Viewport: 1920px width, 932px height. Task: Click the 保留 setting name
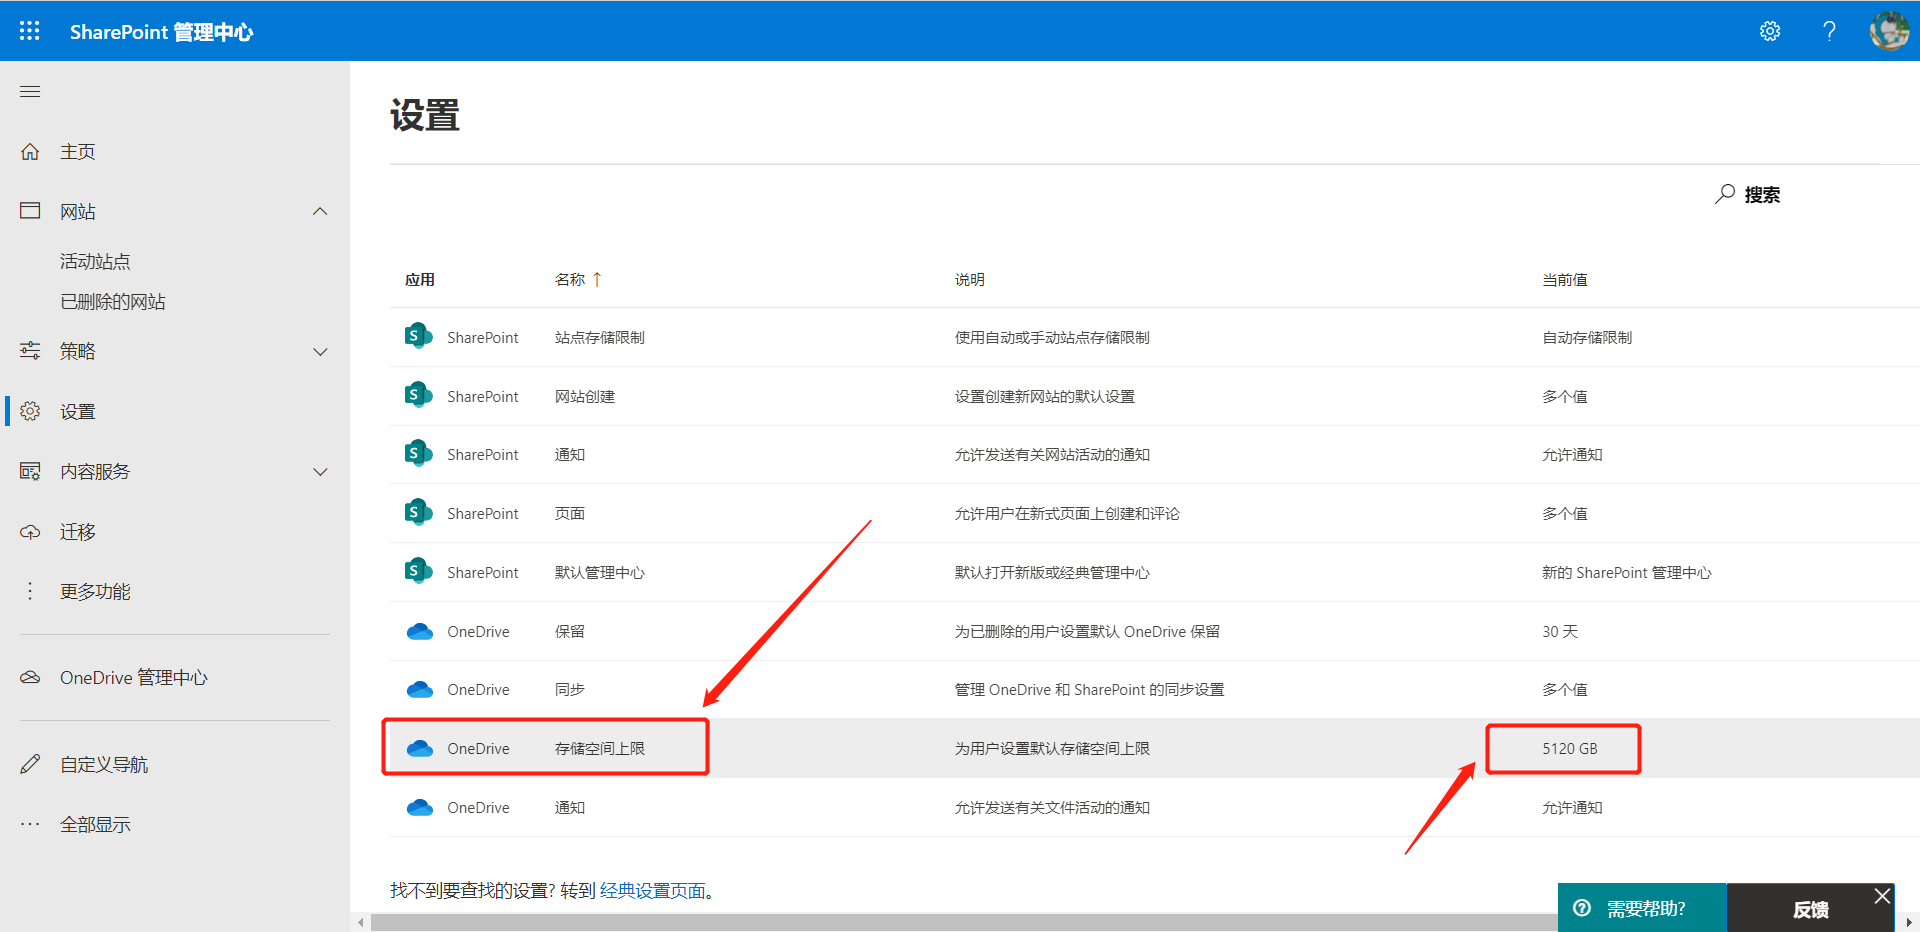[569, 632]
